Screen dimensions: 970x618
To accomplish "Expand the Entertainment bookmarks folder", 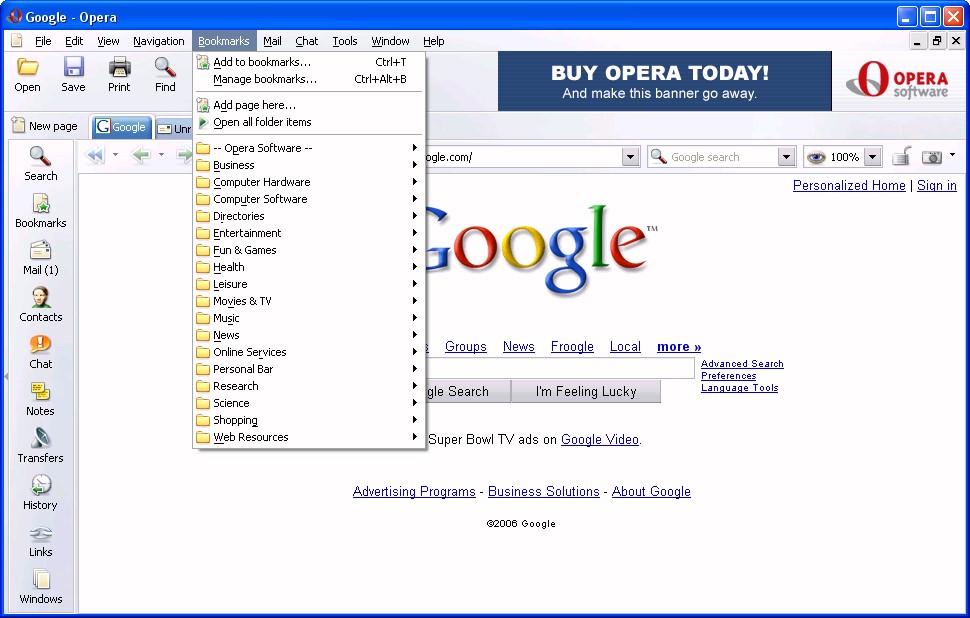I will click(308, 233).
